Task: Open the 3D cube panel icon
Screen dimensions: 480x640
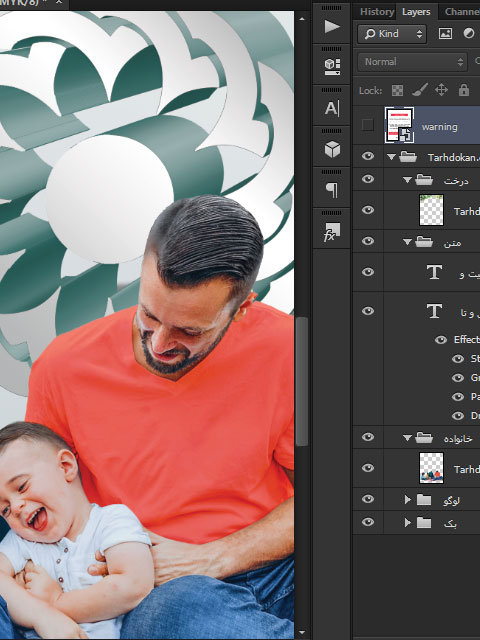Action: pos(332,149)
